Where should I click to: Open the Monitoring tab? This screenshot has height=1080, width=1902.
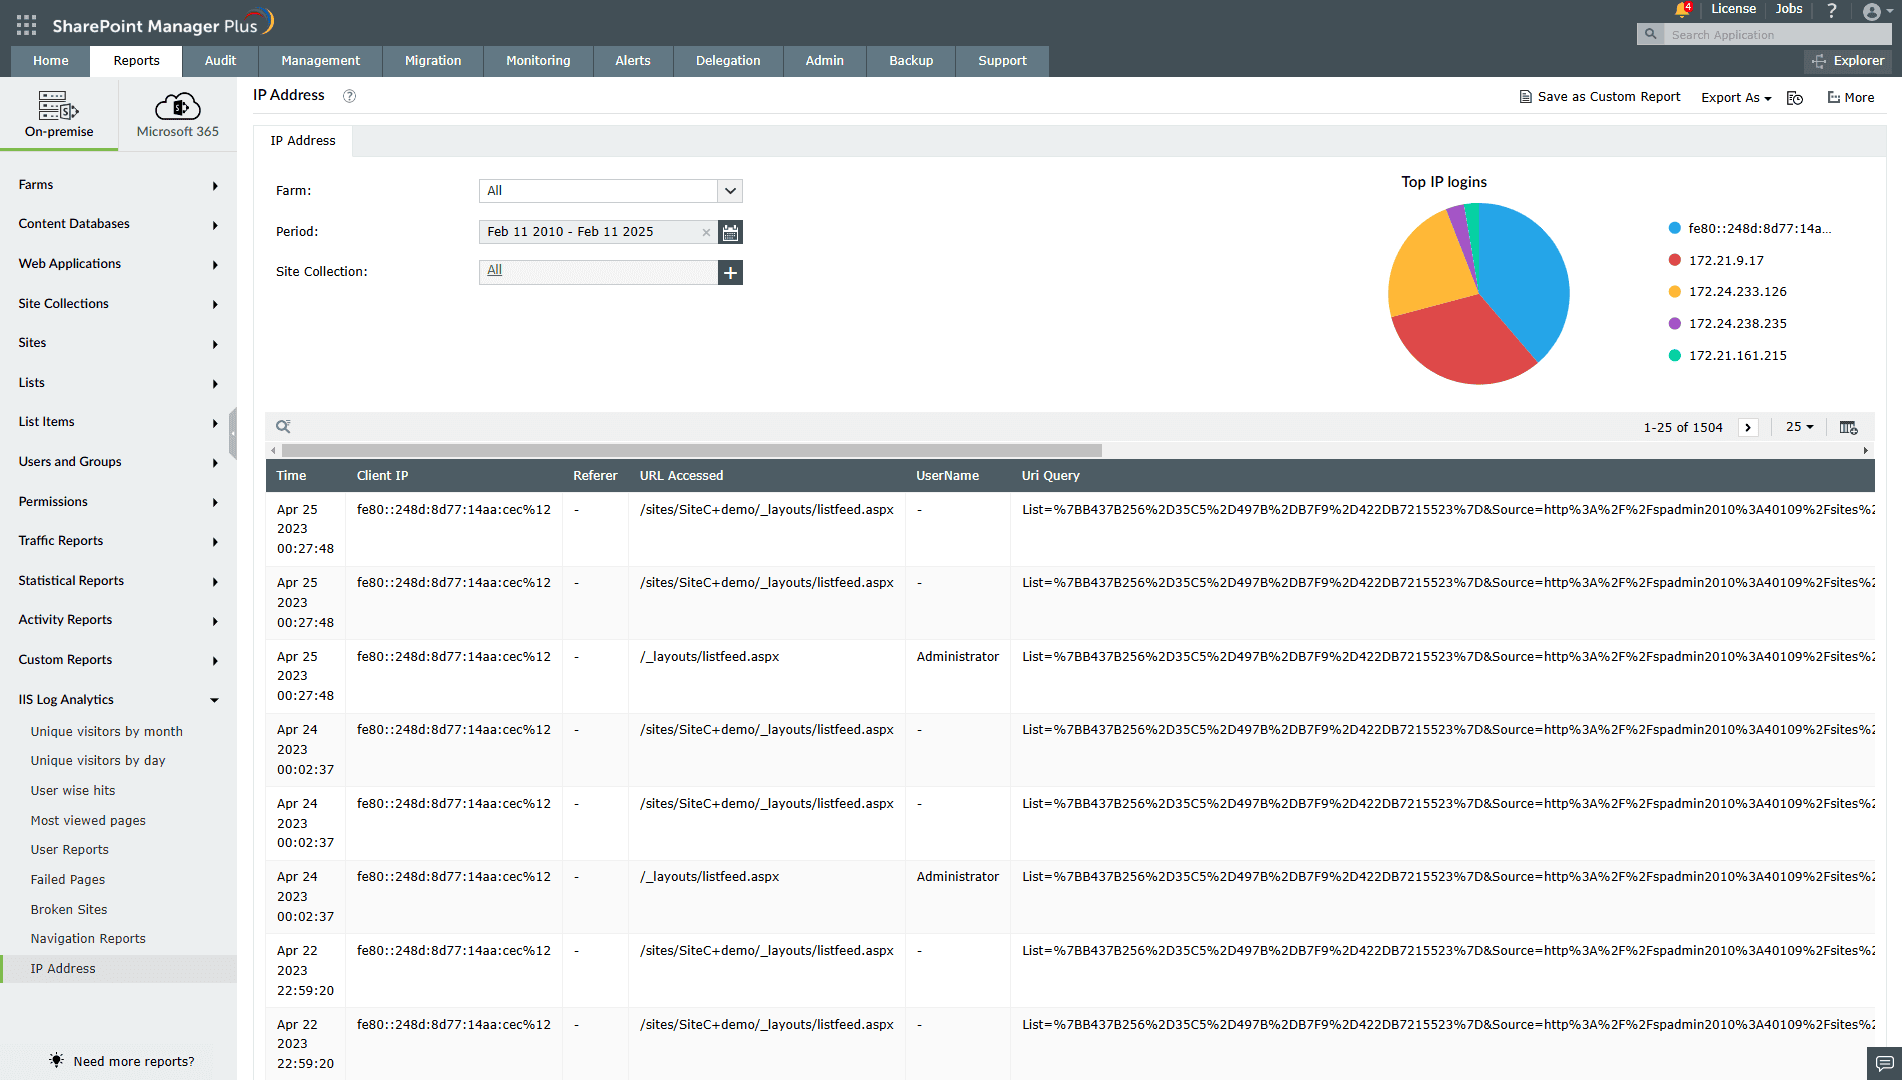point(538,61)
